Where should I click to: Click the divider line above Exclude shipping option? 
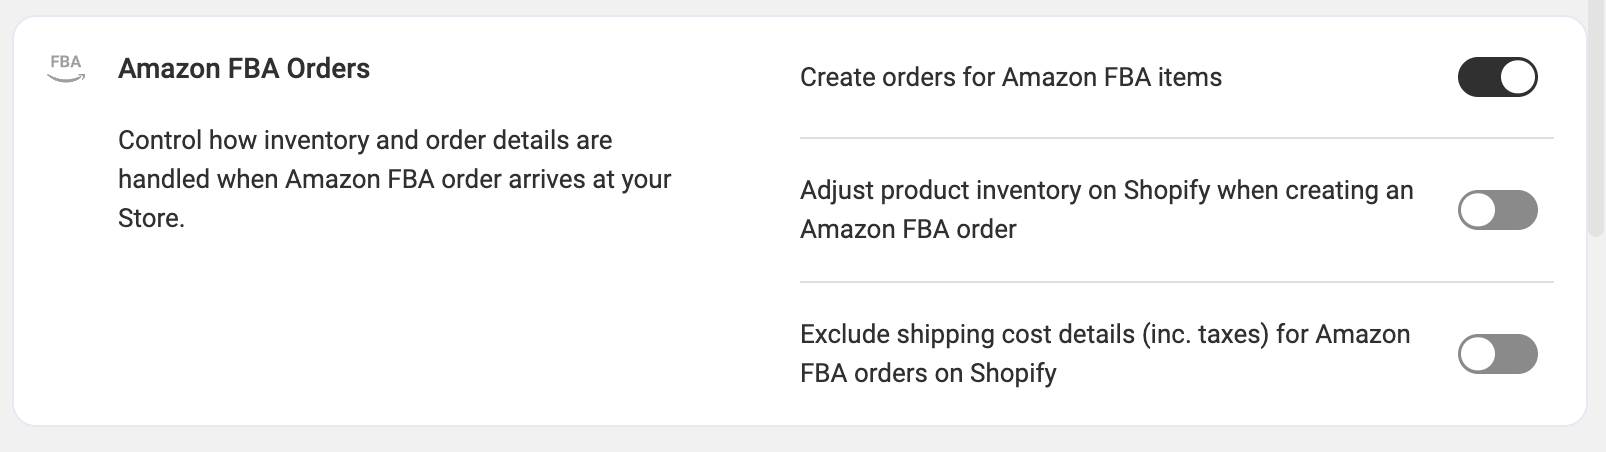(1176, 282)
